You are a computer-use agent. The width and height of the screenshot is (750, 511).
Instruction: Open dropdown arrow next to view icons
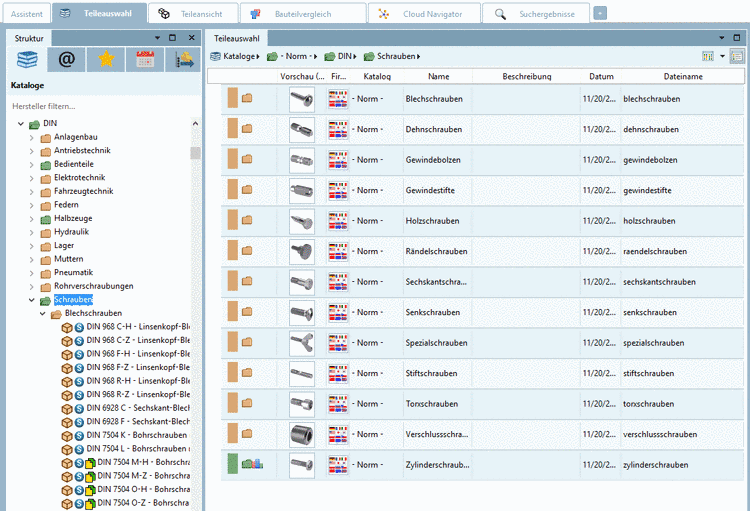(722, 56)
